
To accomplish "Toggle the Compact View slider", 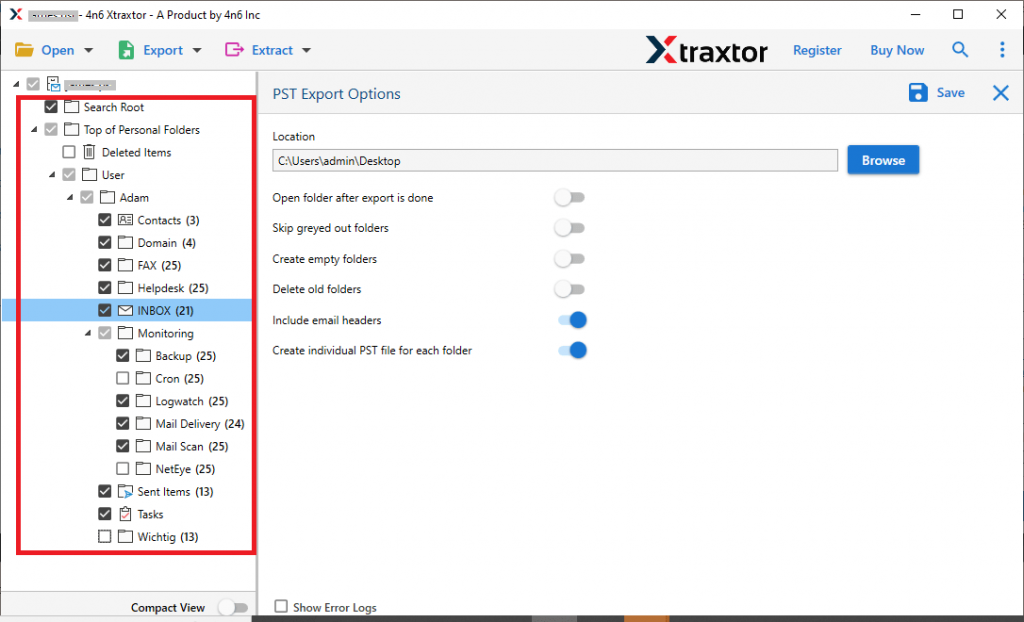I will [234, 606].
